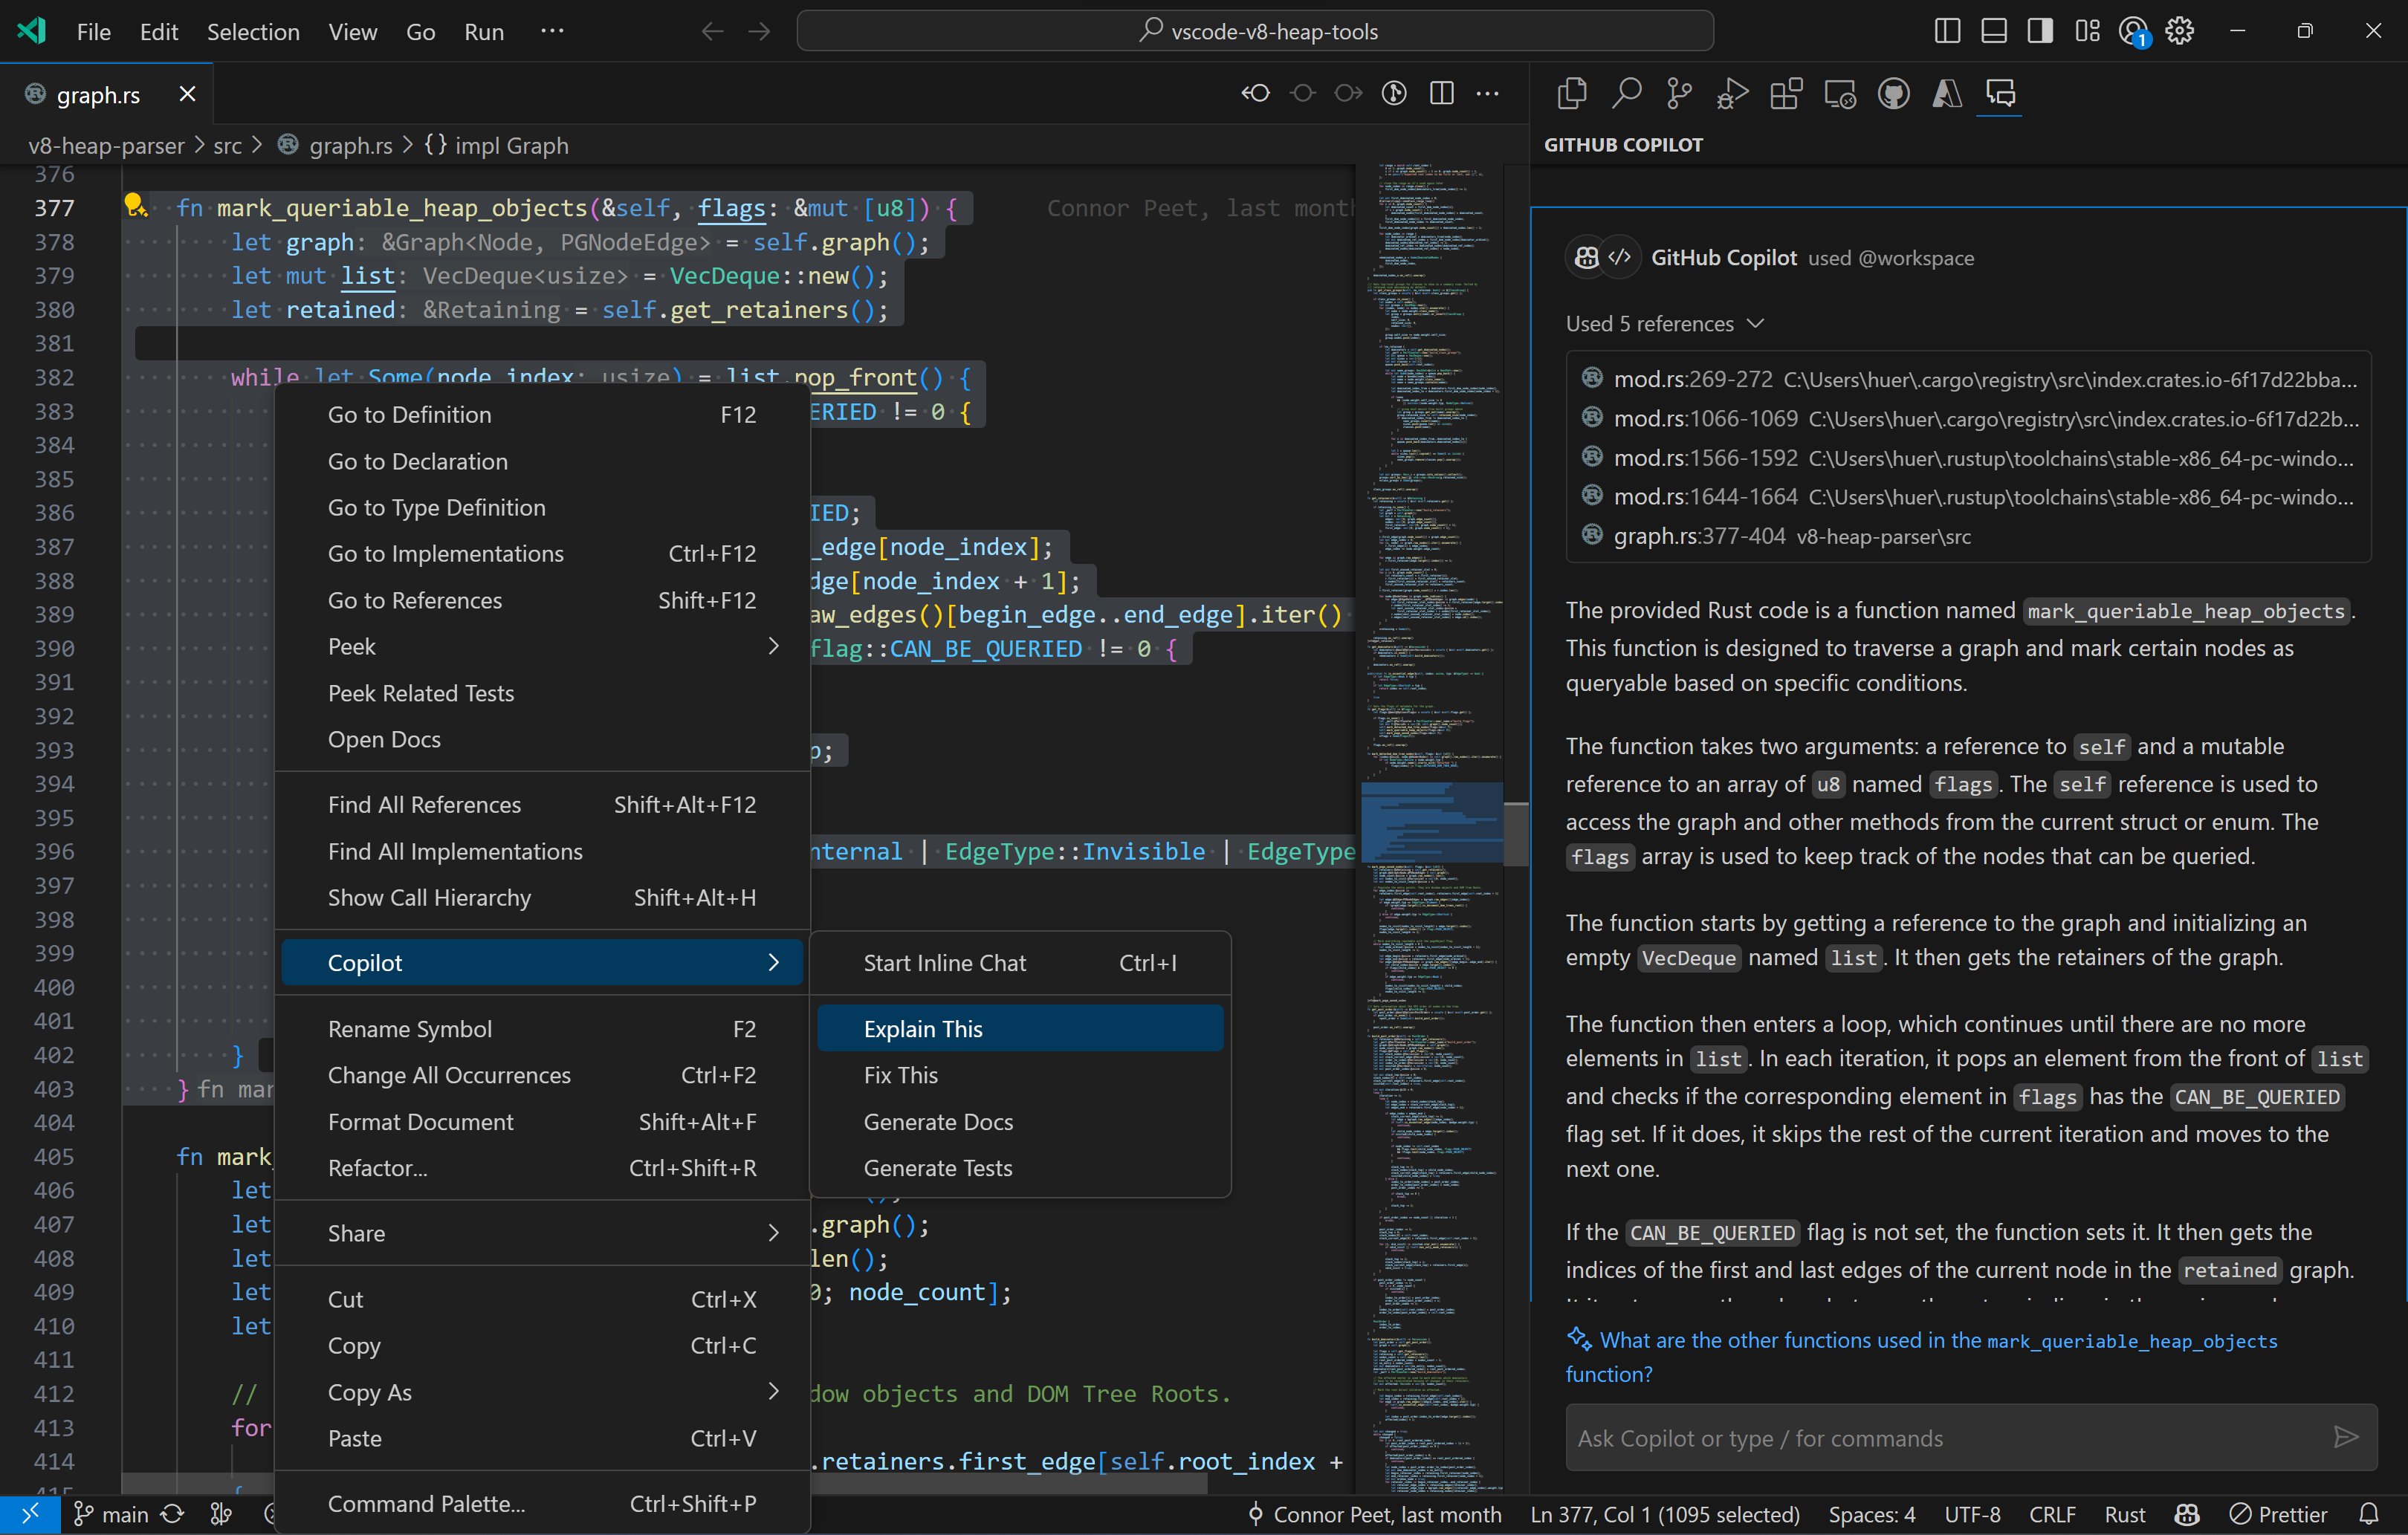Toggle the panel at the bottom

pyautogui.click(x=1993, y=31)
